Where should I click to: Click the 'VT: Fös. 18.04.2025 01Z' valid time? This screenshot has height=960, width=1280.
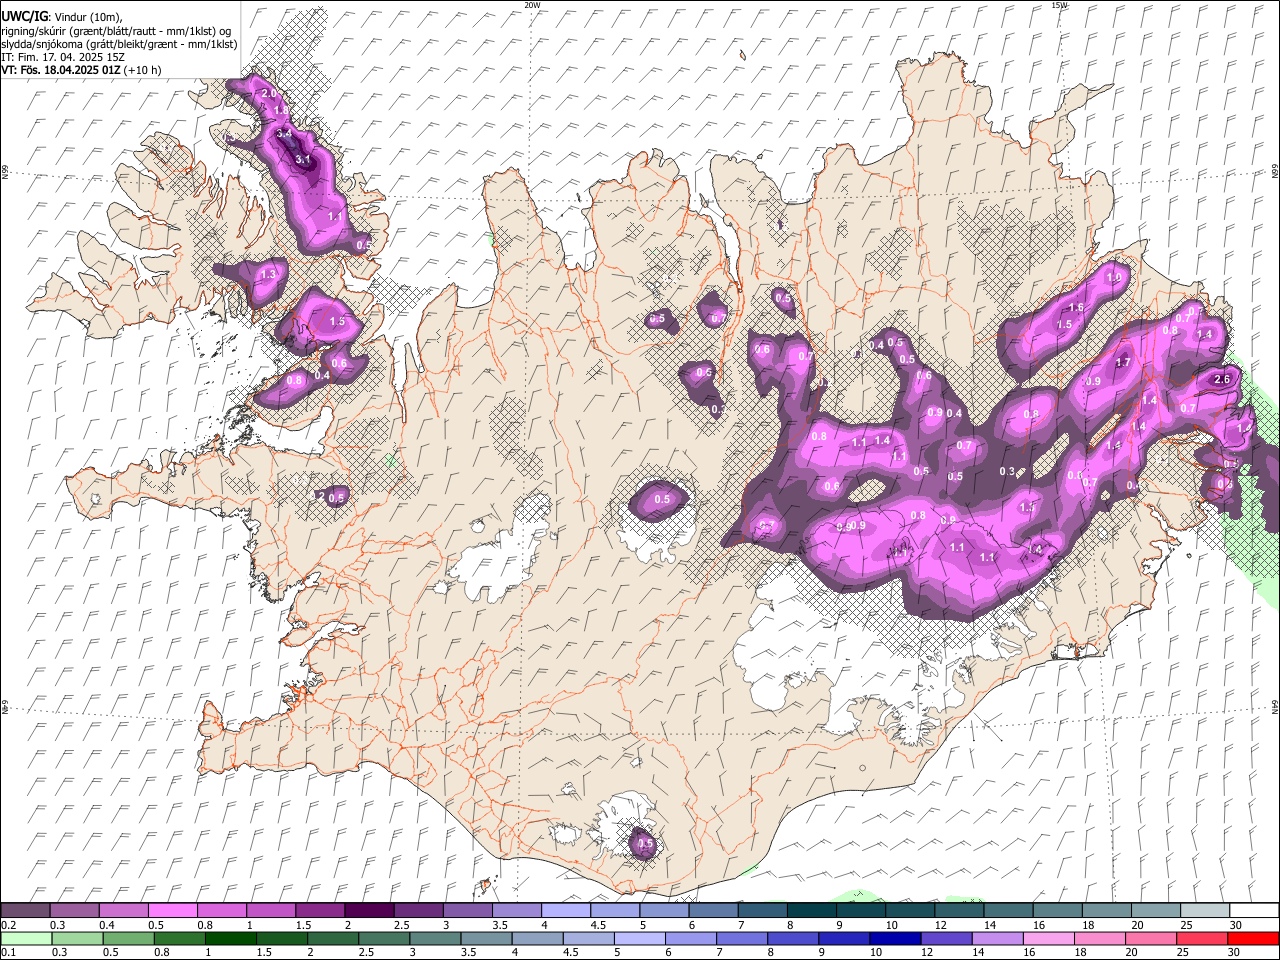click(x=61, y=70)
